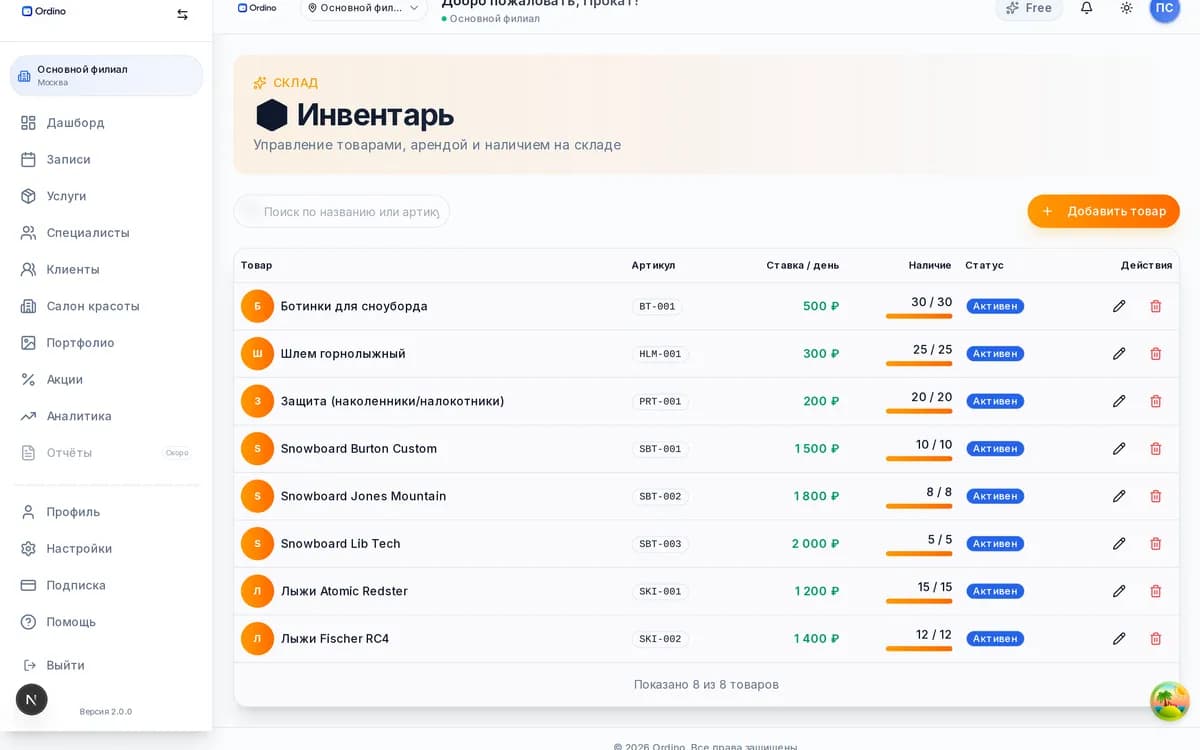Select Основной филиал Москва in sidebar
The width and height of the screenshot is (1200, 750).
click(x=106, y=75)
